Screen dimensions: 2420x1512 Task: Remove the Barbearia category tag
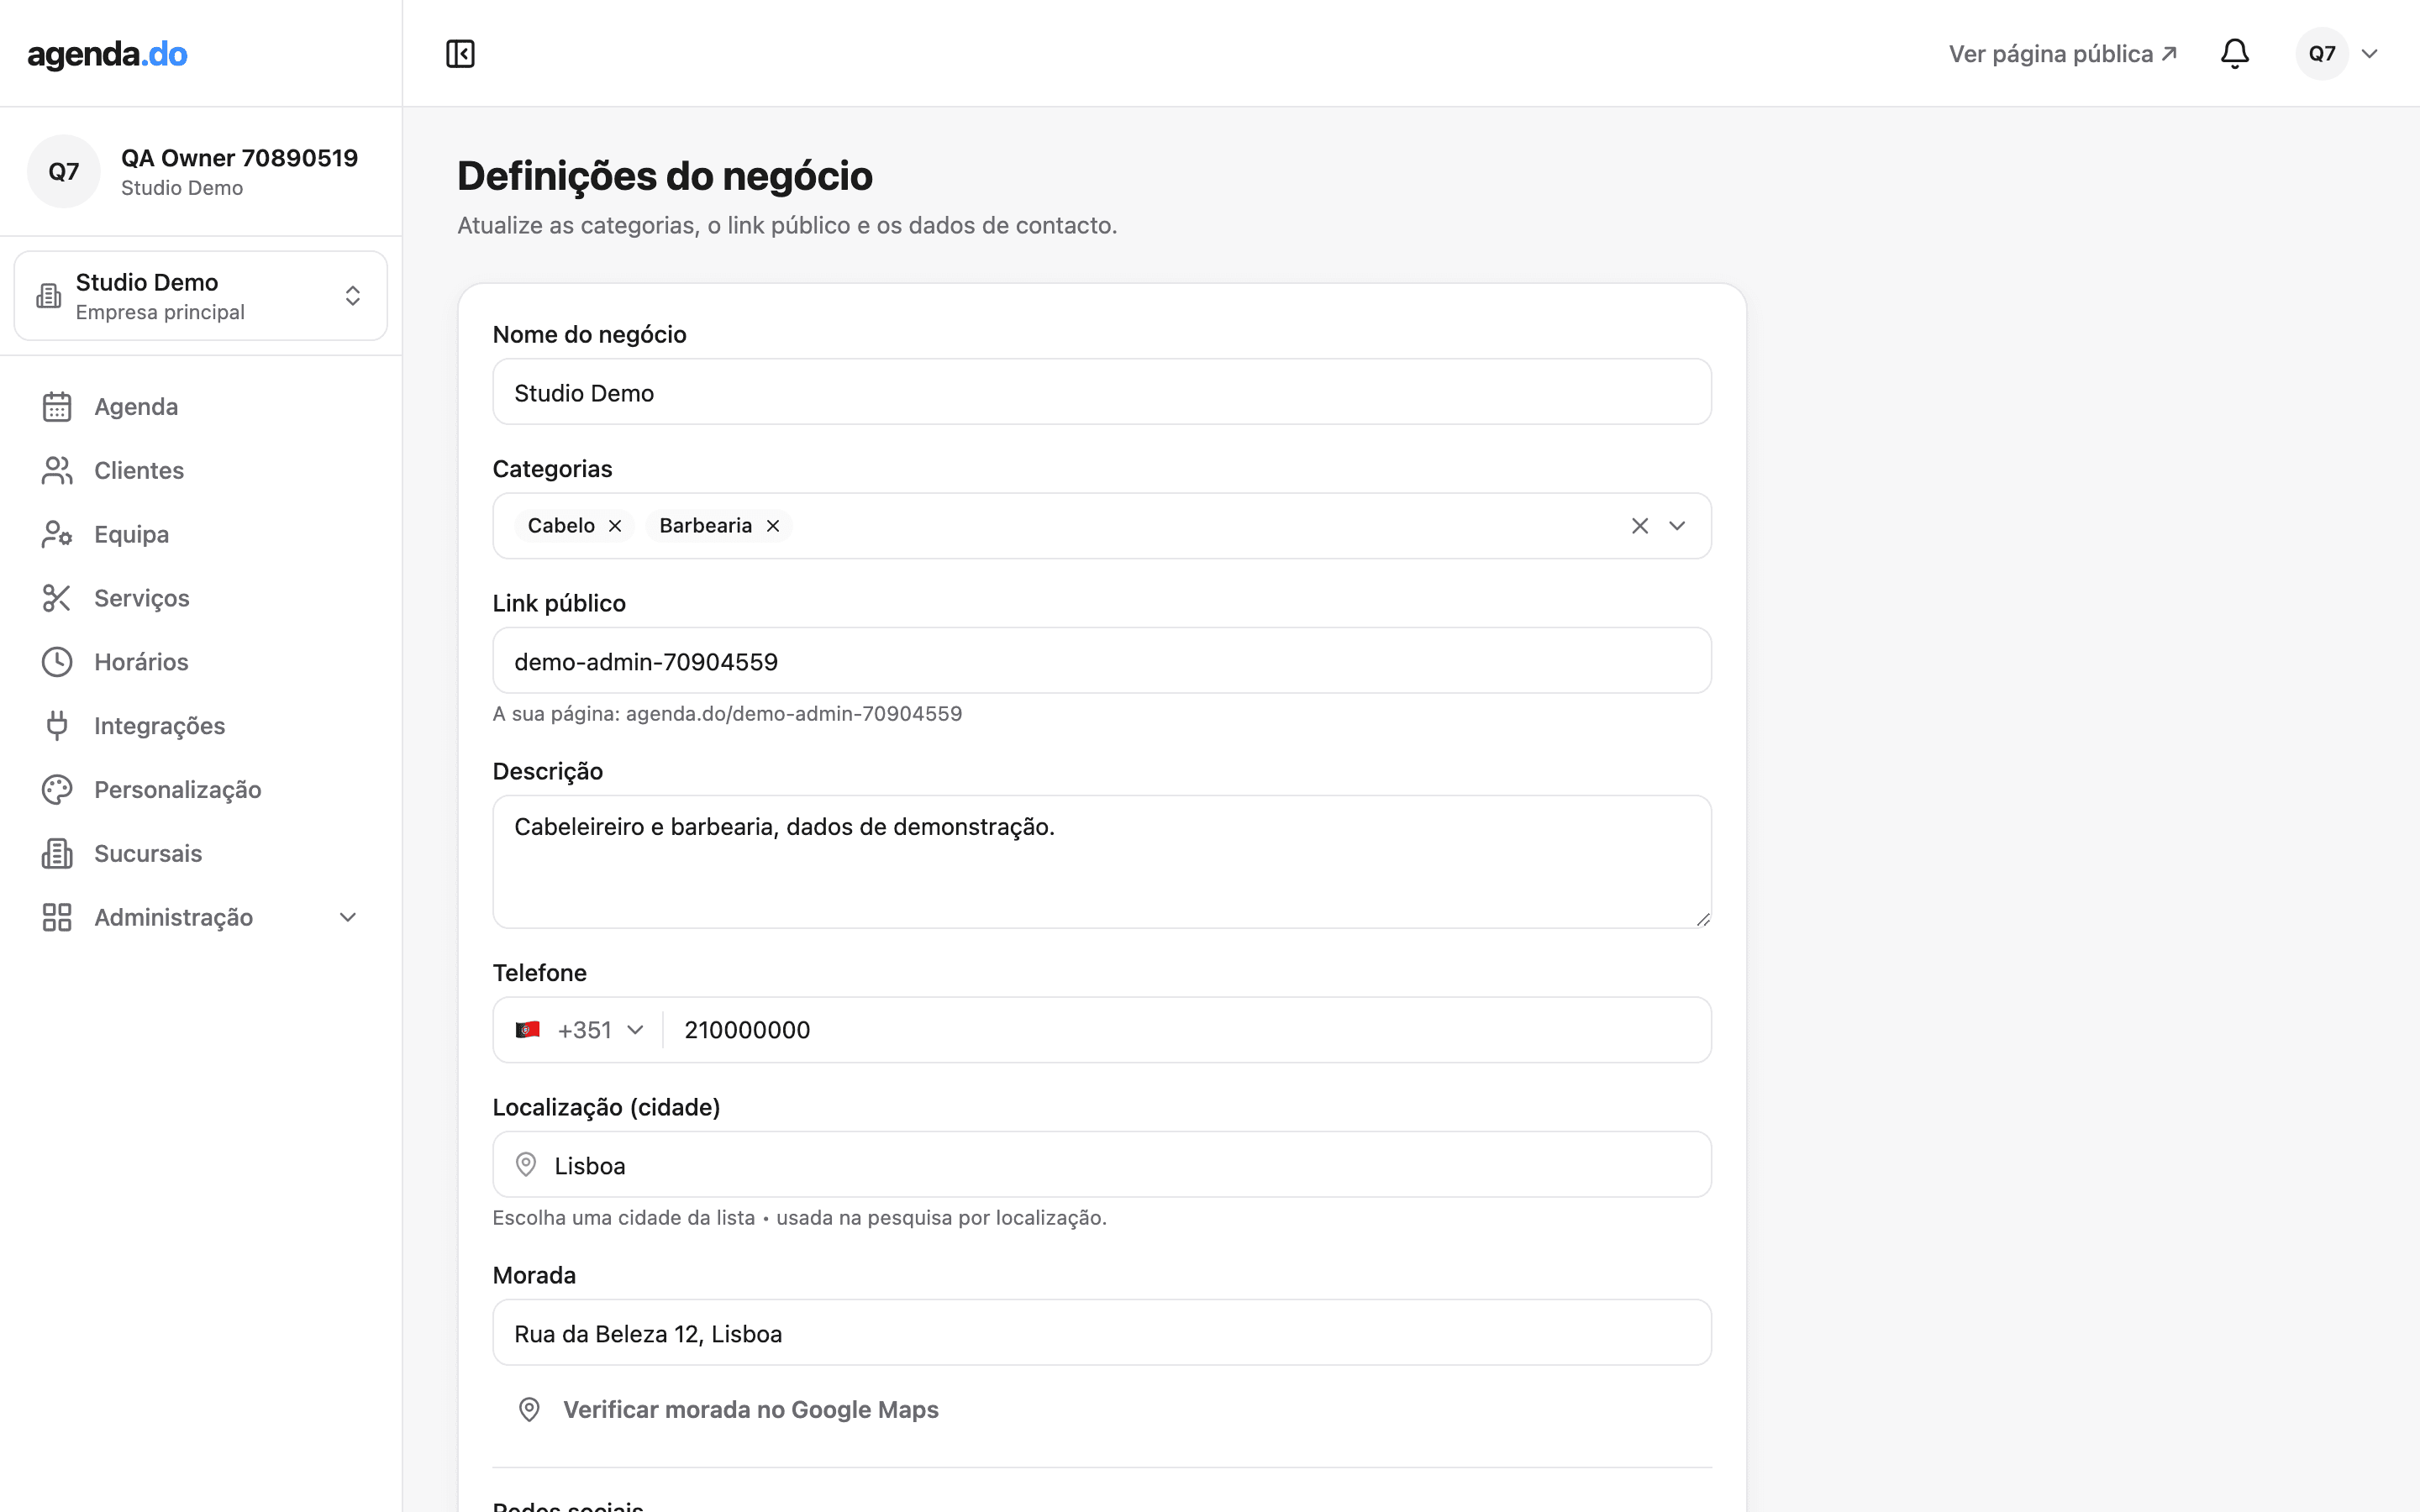click(x=773, y=526)
